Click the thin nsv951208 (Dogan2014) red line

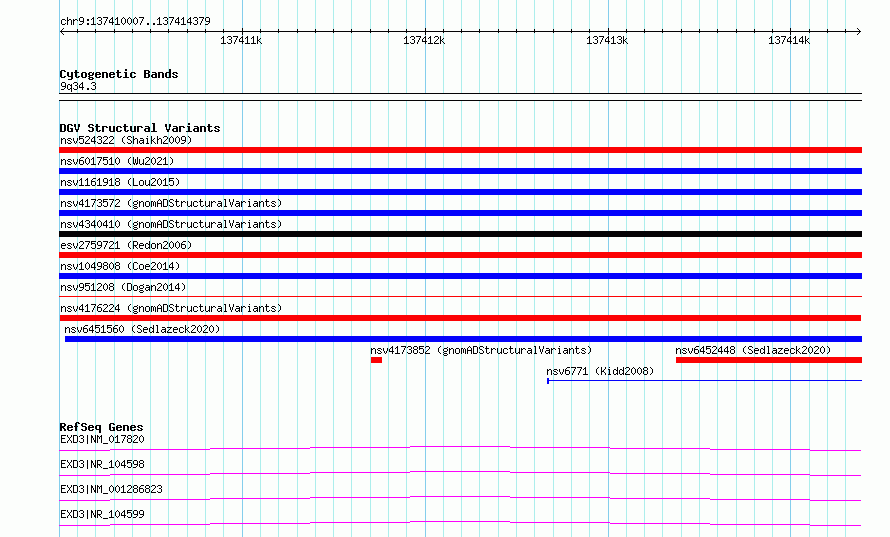pos(460,296)
